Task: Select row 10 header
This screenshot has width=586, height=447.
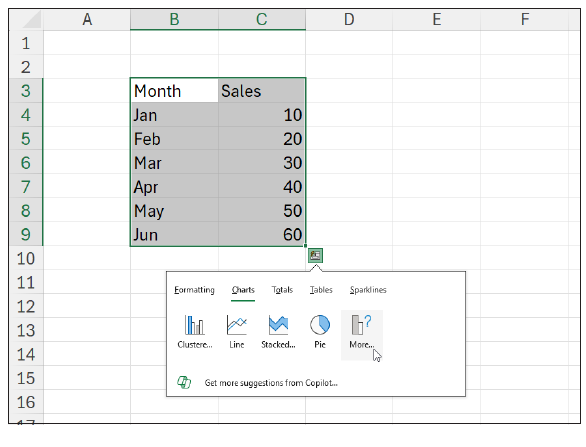Action: tap(26, 258)
